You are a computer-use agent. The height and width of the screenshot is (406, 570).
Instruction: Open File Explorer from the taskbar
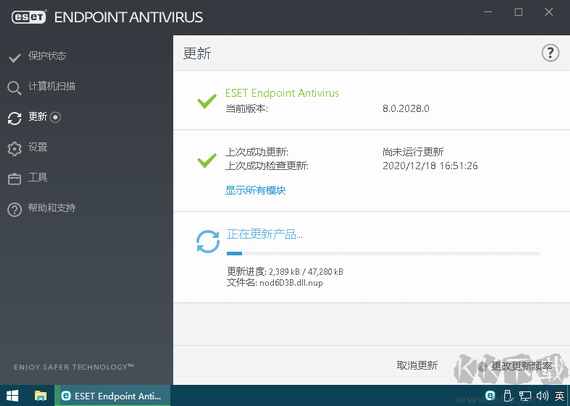[x=41, y=395]
